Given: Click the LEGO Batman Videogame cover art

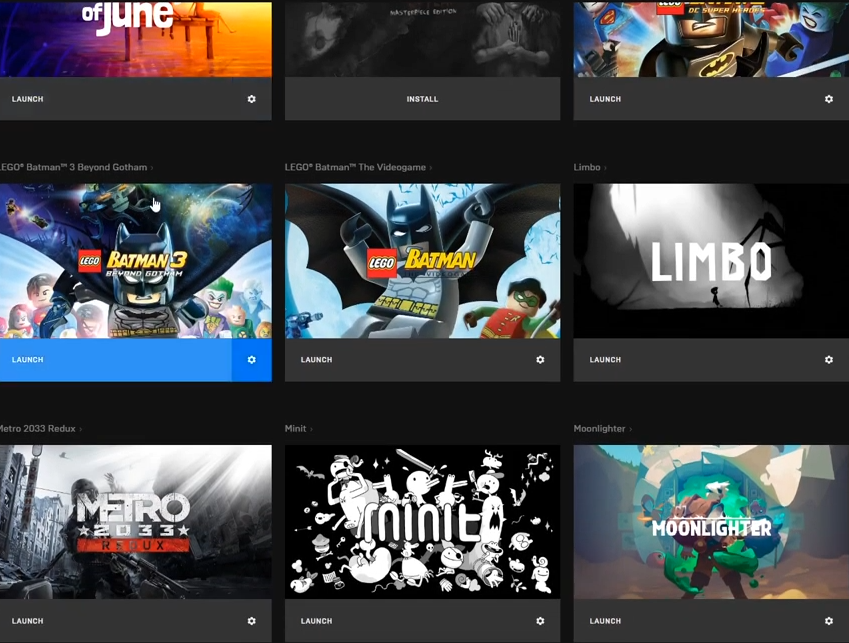Looking at the screenshot, I should pyautogui.click(x=422, y=261).
